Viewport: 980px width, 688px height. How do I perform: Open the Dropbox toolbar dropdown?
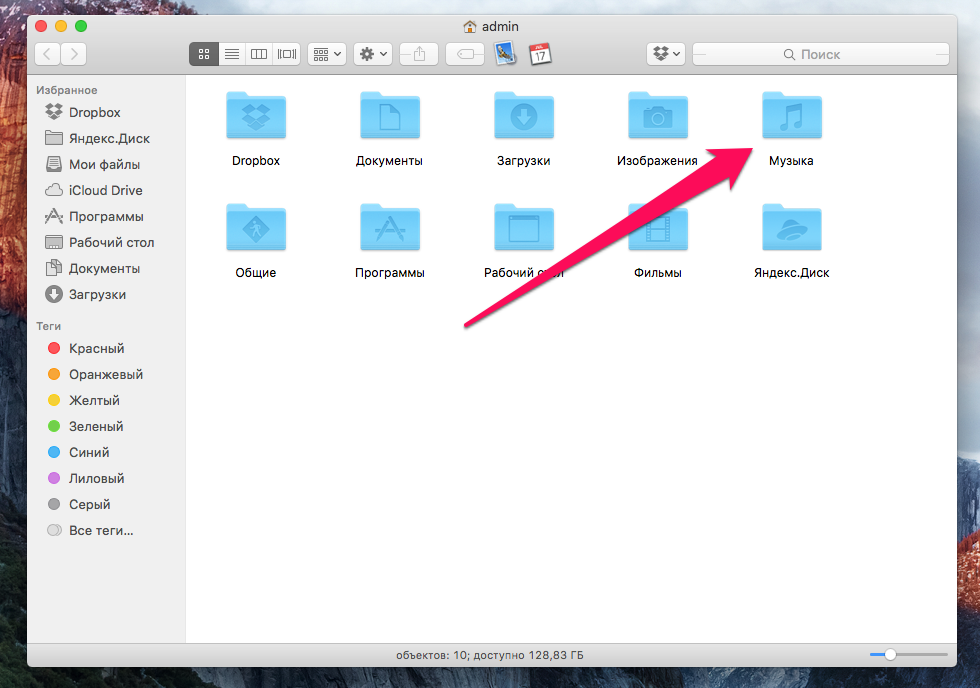tap(666, 54)
